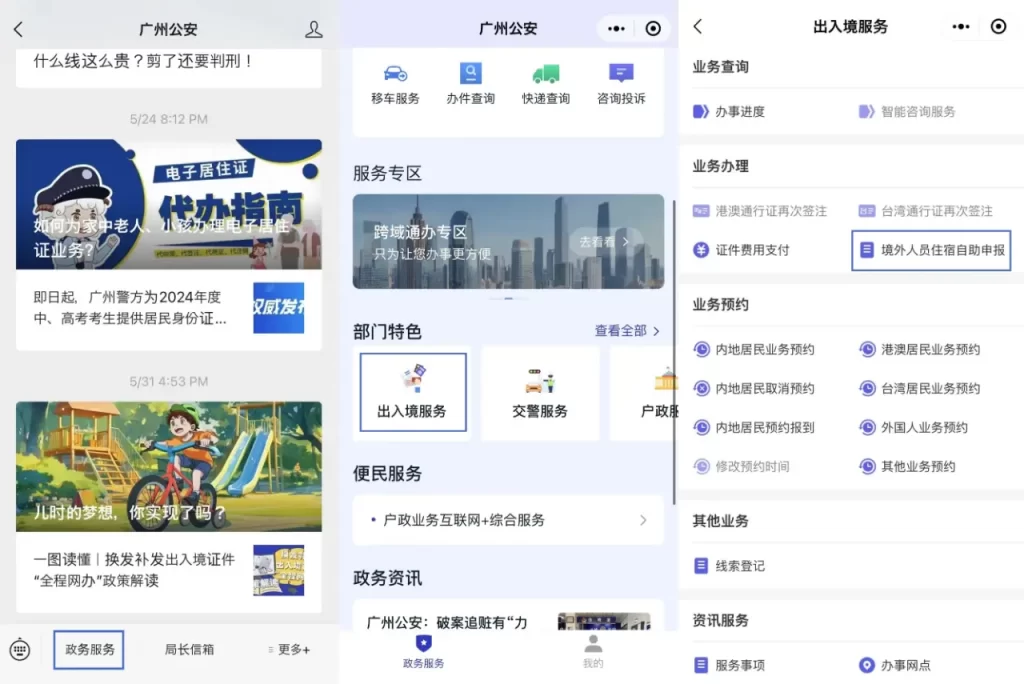Screen dimensions: 1024x684
Task: Switch to the 我的 tab
Action: pyautogui.click(x=593, y=651)
